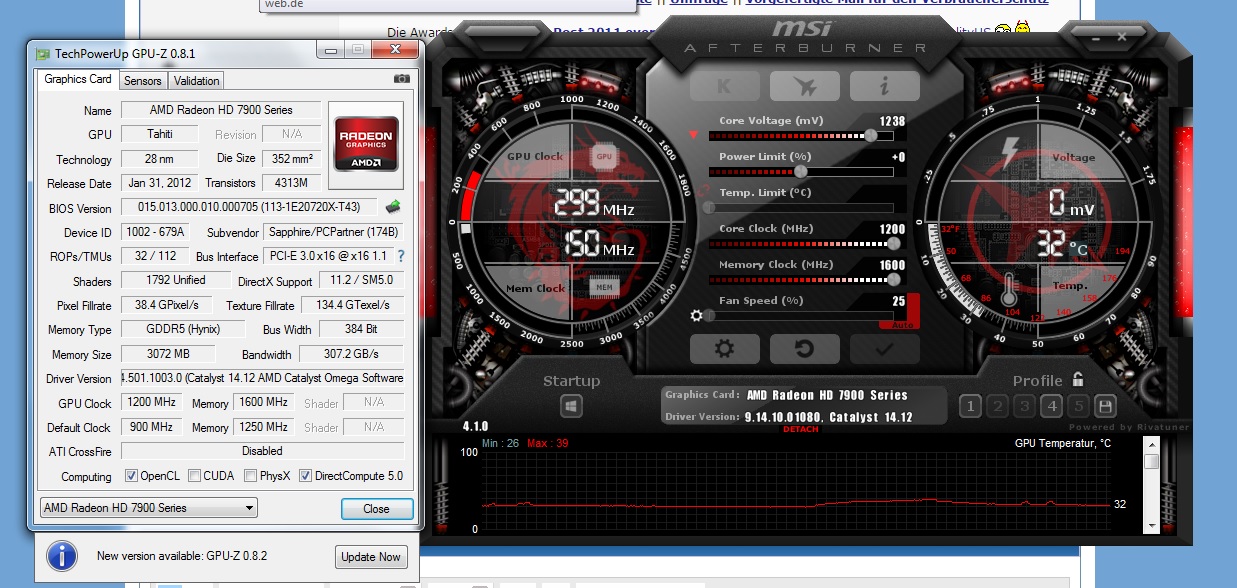Switch to the Validation tab

[x=196, y=81]
